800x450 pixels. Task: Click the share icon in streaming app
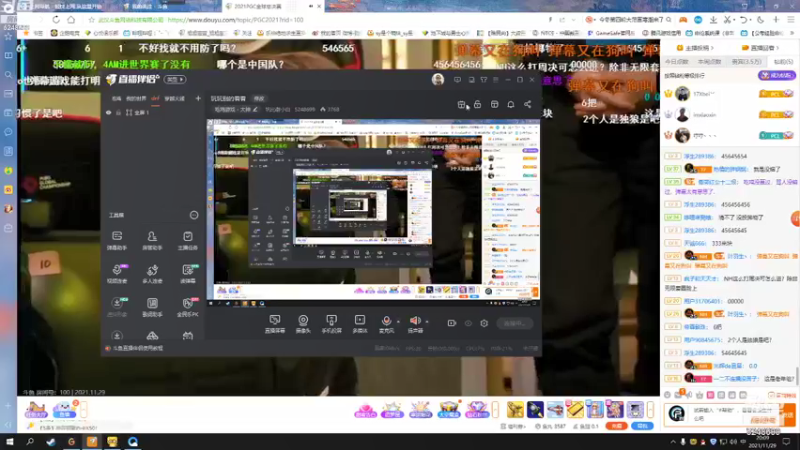point(528,104)
